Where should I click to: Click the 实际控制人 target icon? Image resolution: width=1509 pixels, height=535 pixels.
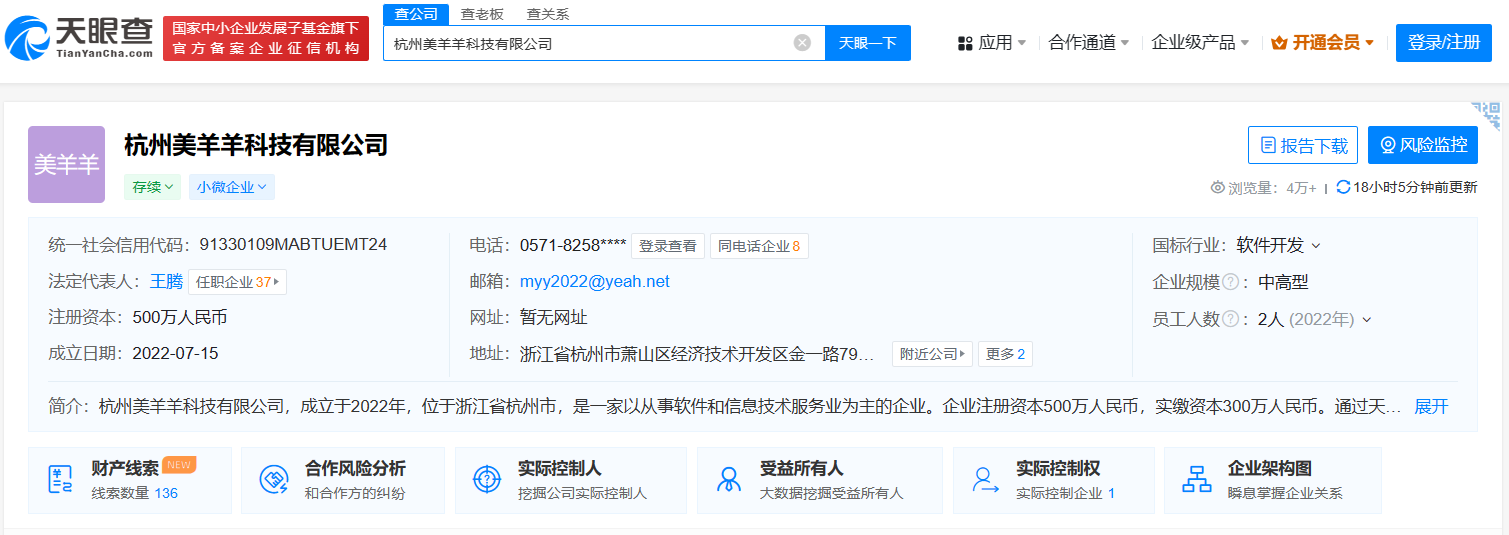click(x=486, y=480)
